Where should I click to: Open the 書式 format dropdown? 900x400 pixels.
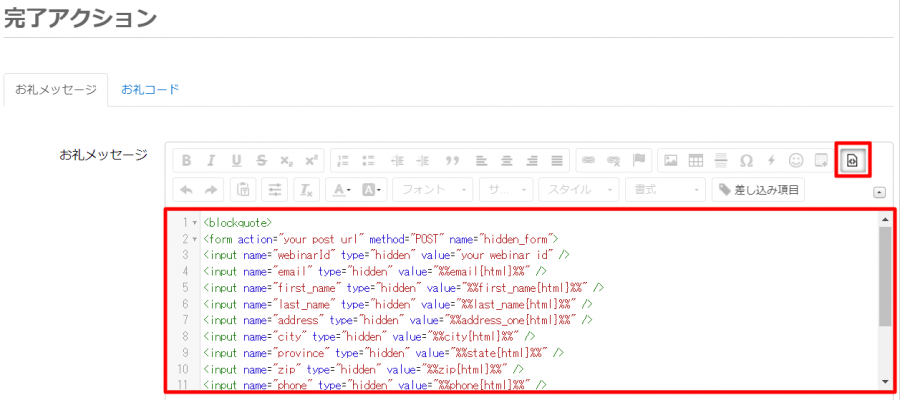point(666,190)
